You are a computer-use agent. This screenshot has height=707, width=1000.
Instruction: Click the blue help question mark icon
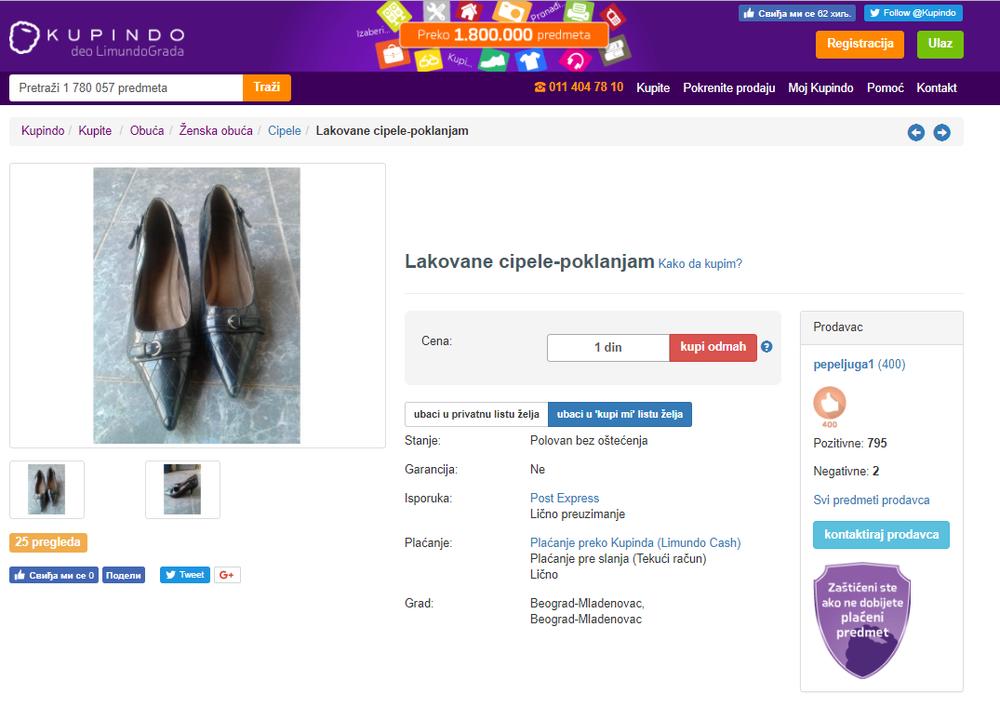[x=766, y=347]
